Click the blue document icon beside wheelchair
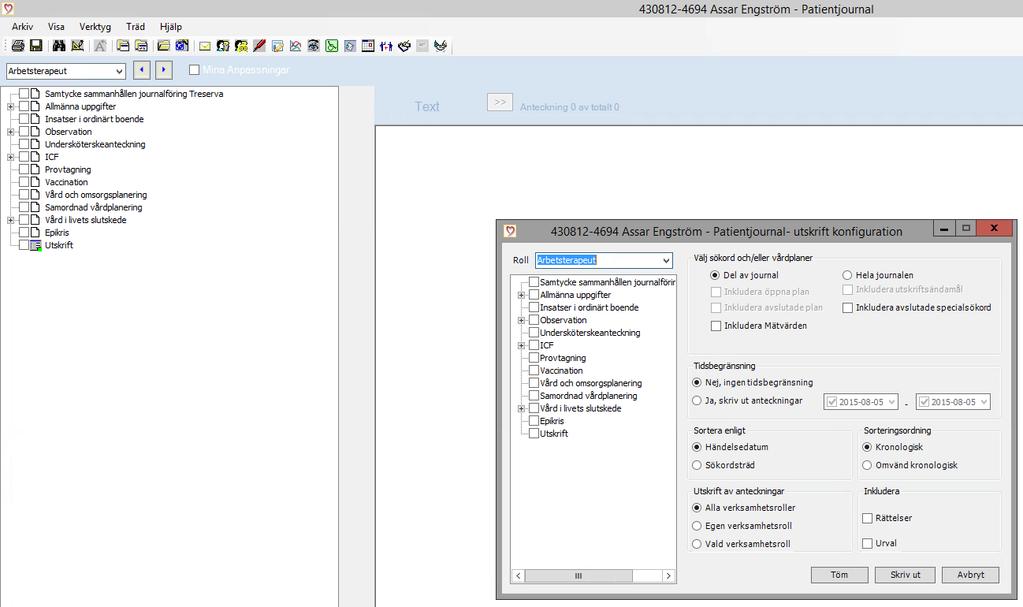The height and width of the screenshot is (607, 1023). point(350,46)
